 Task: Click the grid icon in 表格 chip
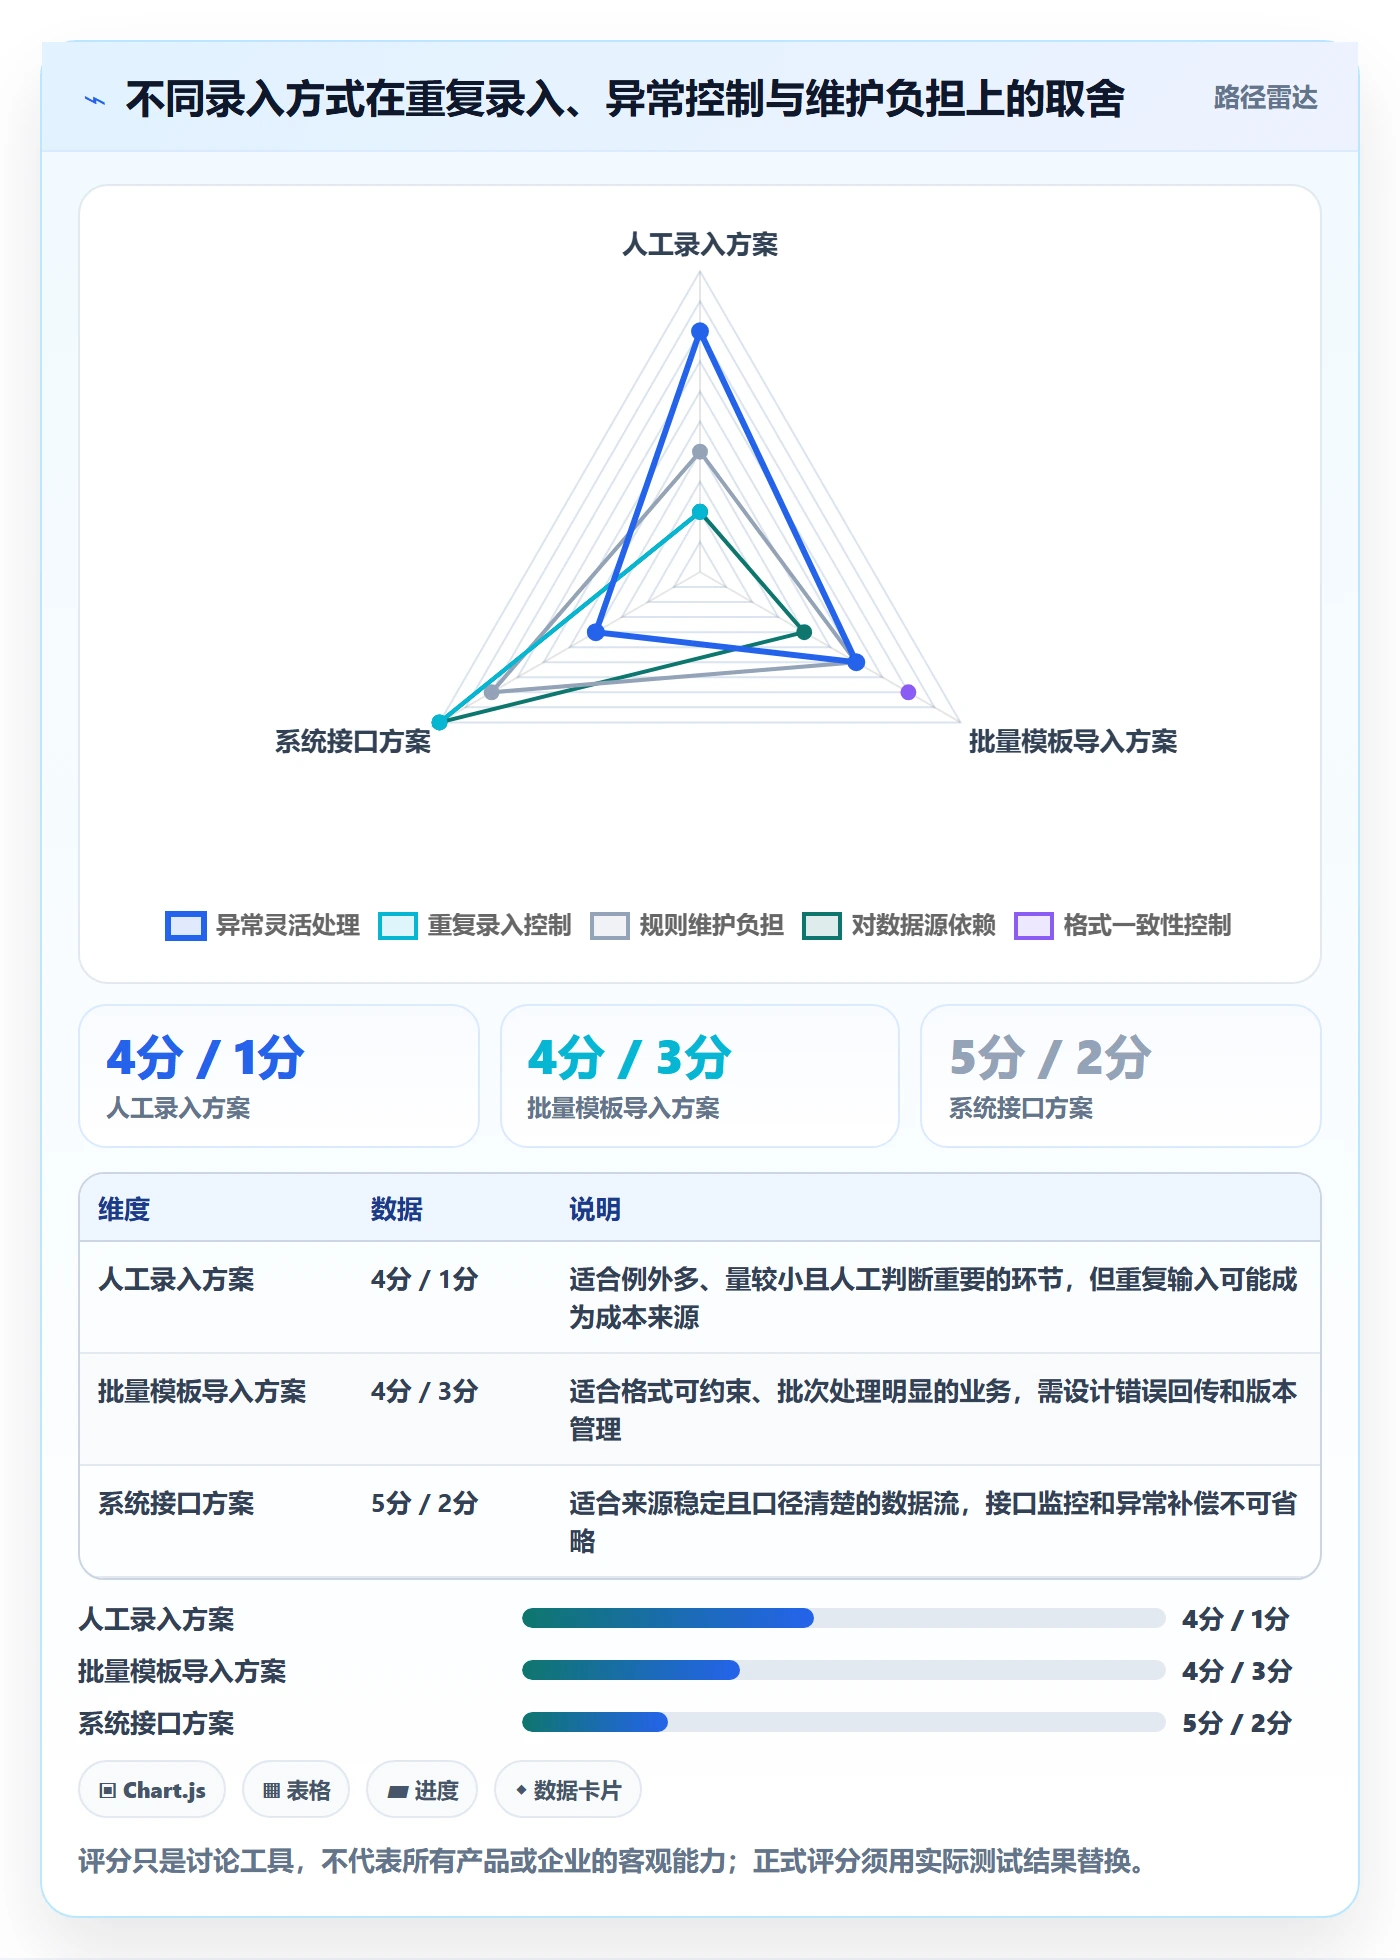[271, 1791]
